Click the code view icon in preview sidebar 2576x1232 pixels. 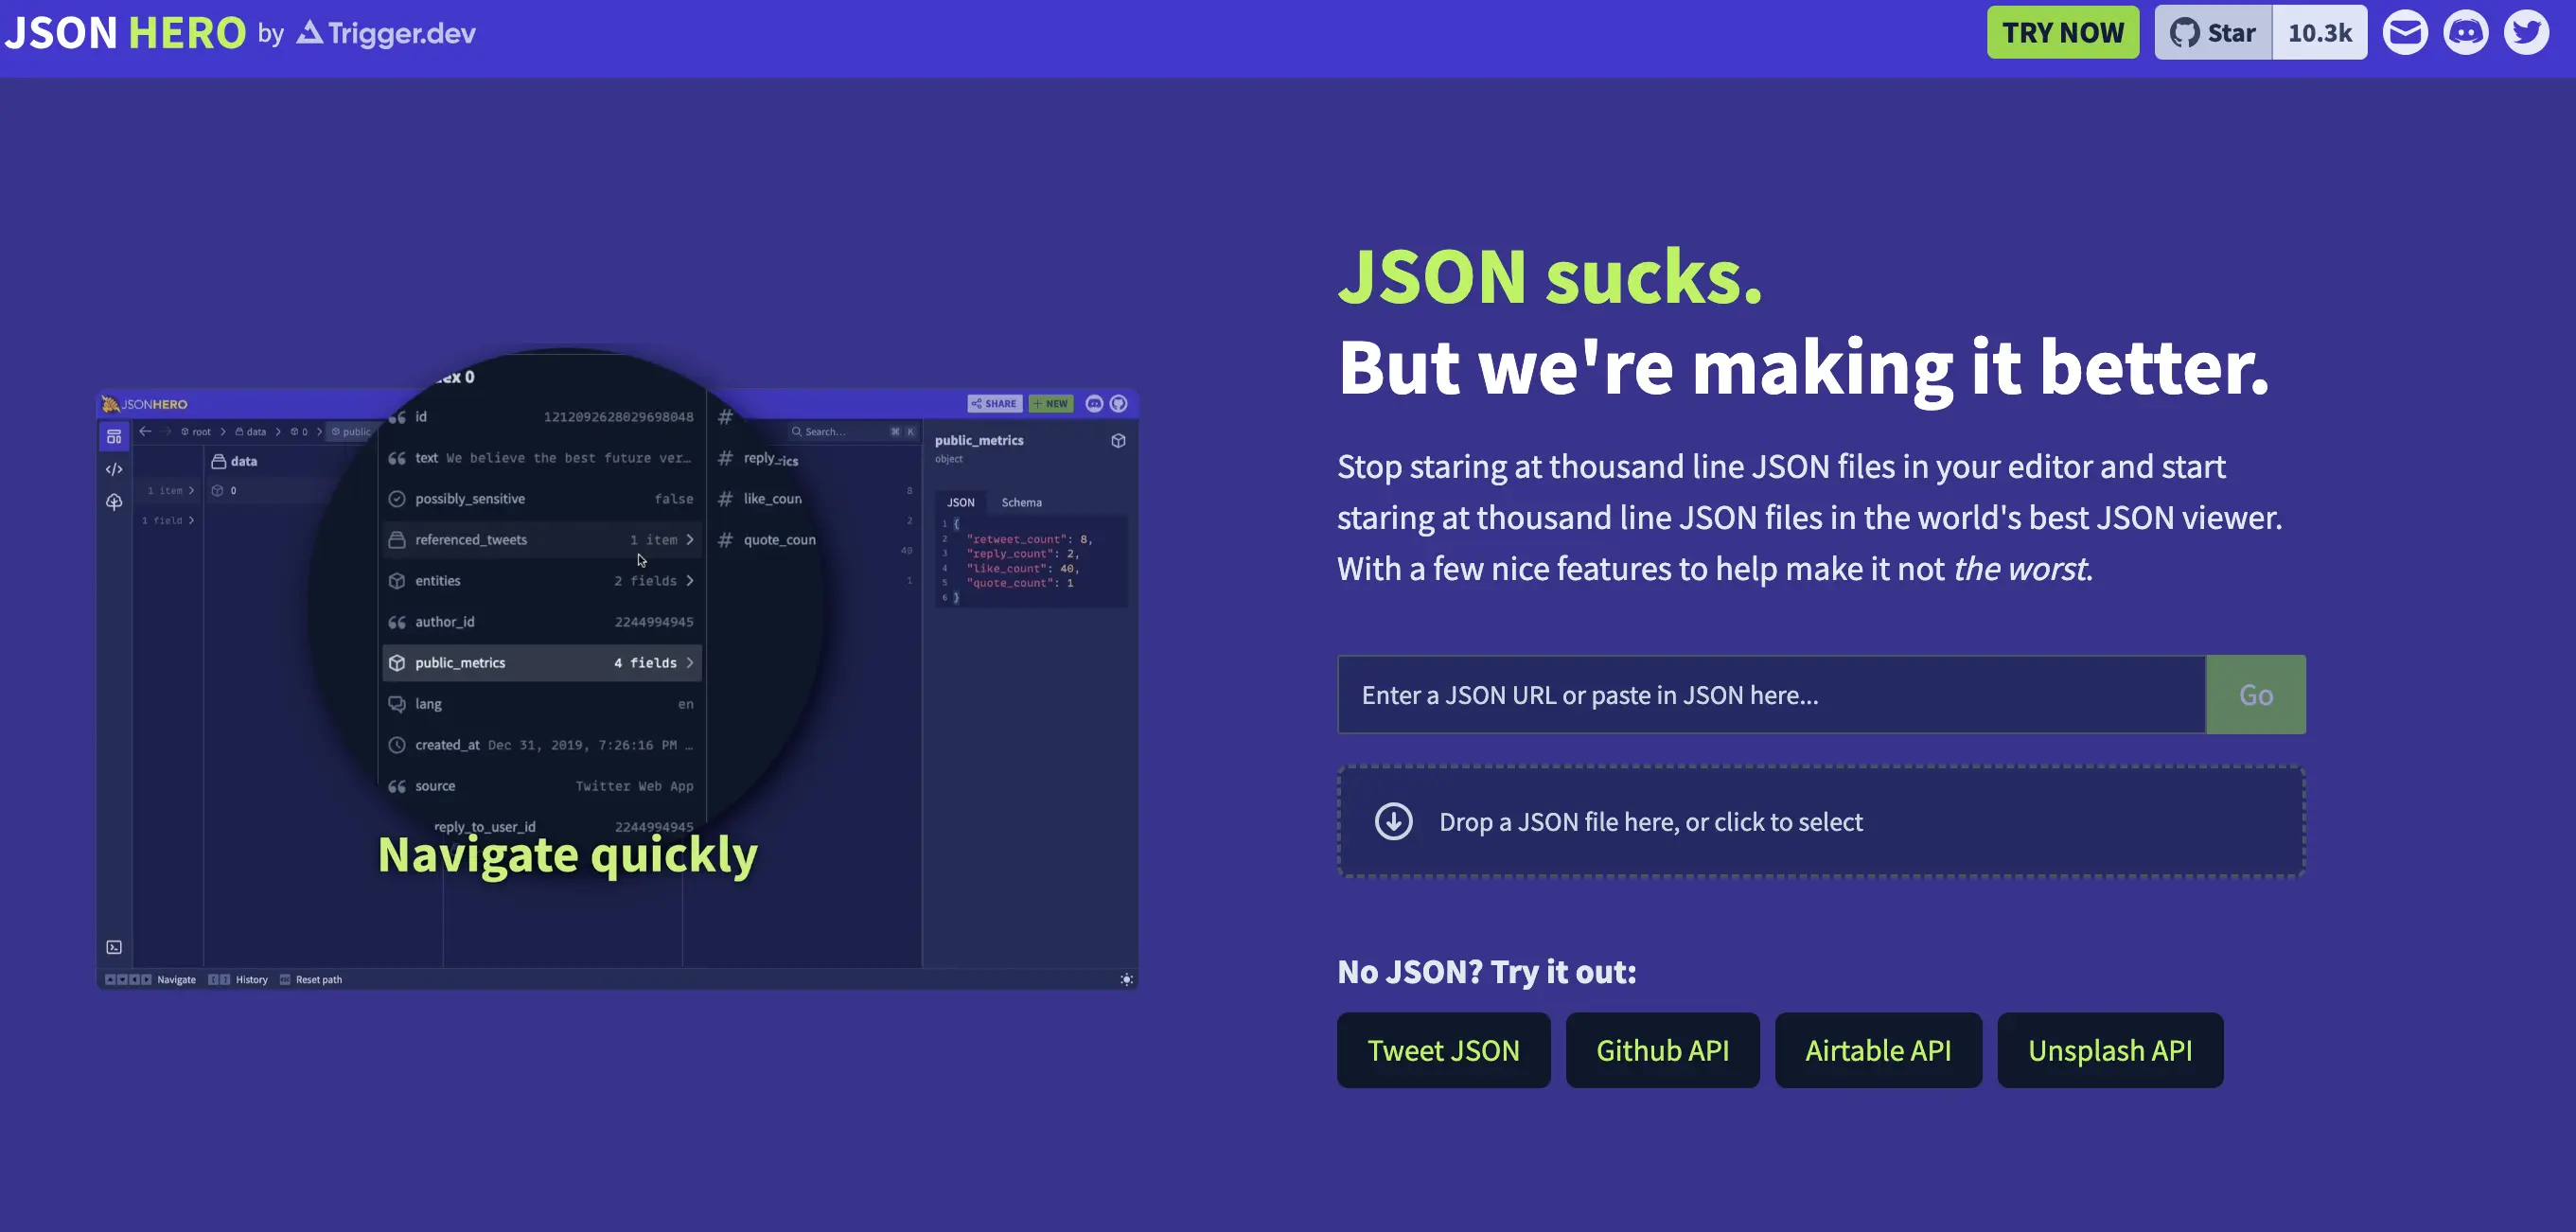(114, 469)
